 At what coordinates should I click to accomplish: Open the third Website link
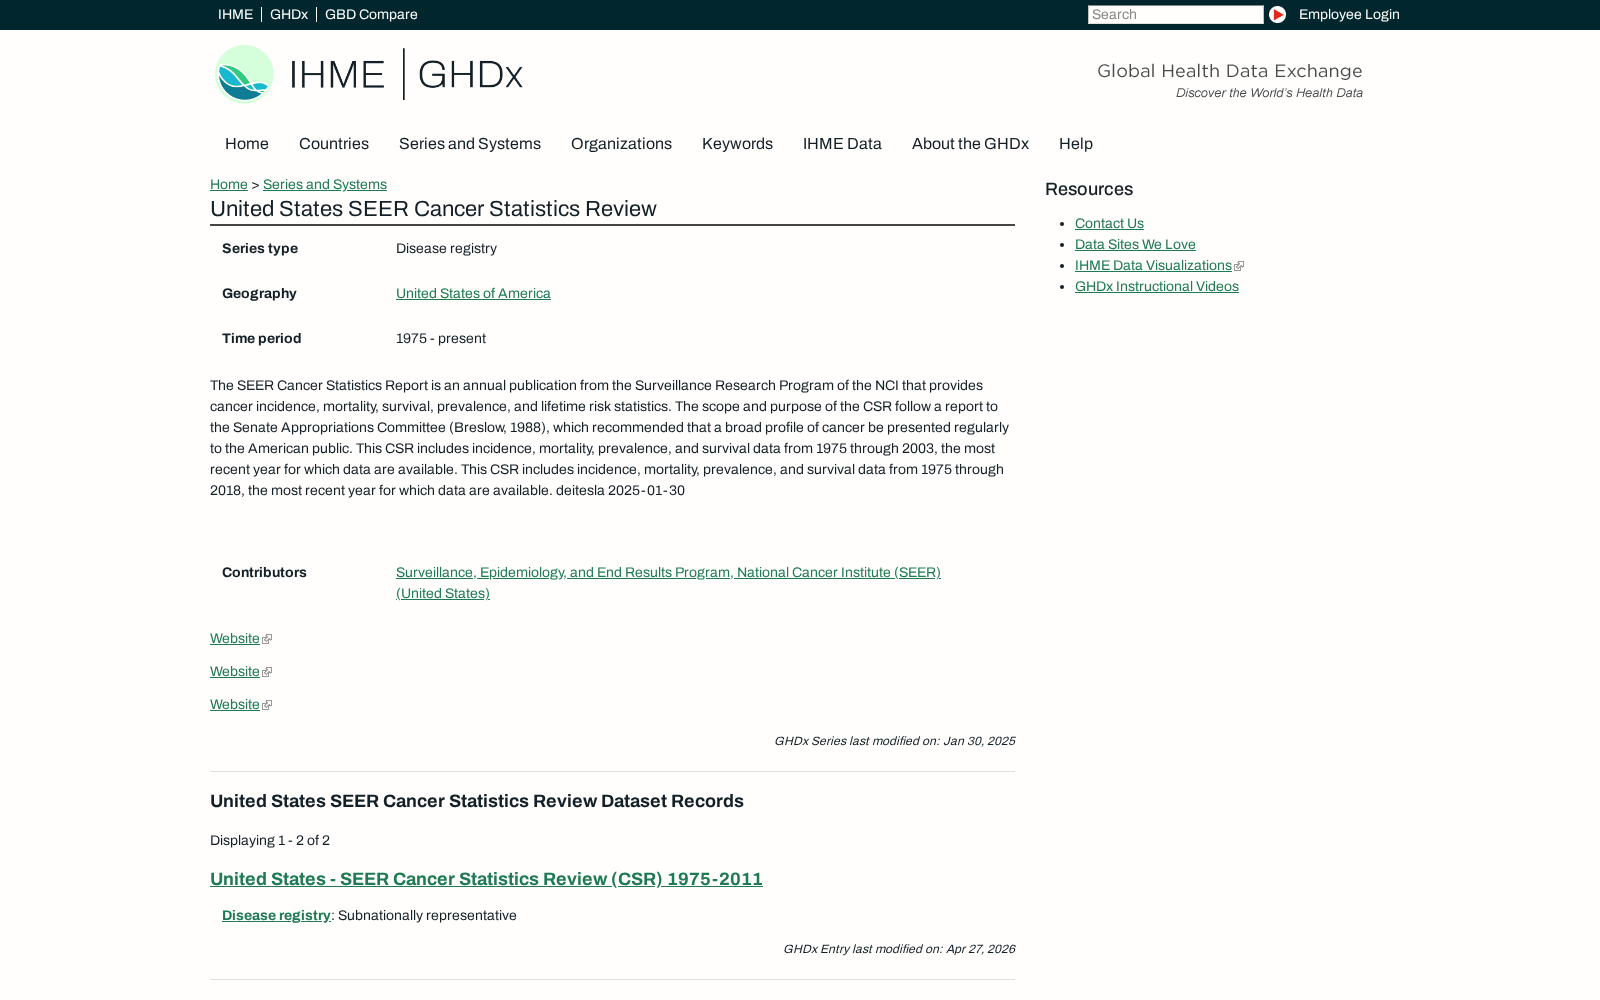coord(235,704)
